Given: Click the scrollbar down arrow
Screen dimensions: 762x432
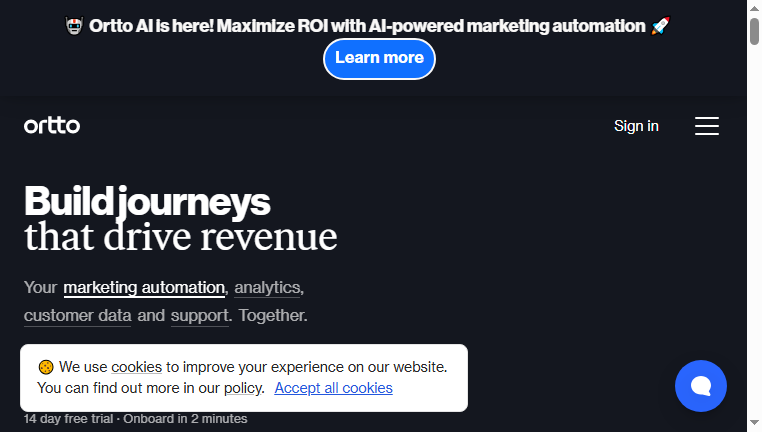Looking at the screenshot, I should coord(754,423).
